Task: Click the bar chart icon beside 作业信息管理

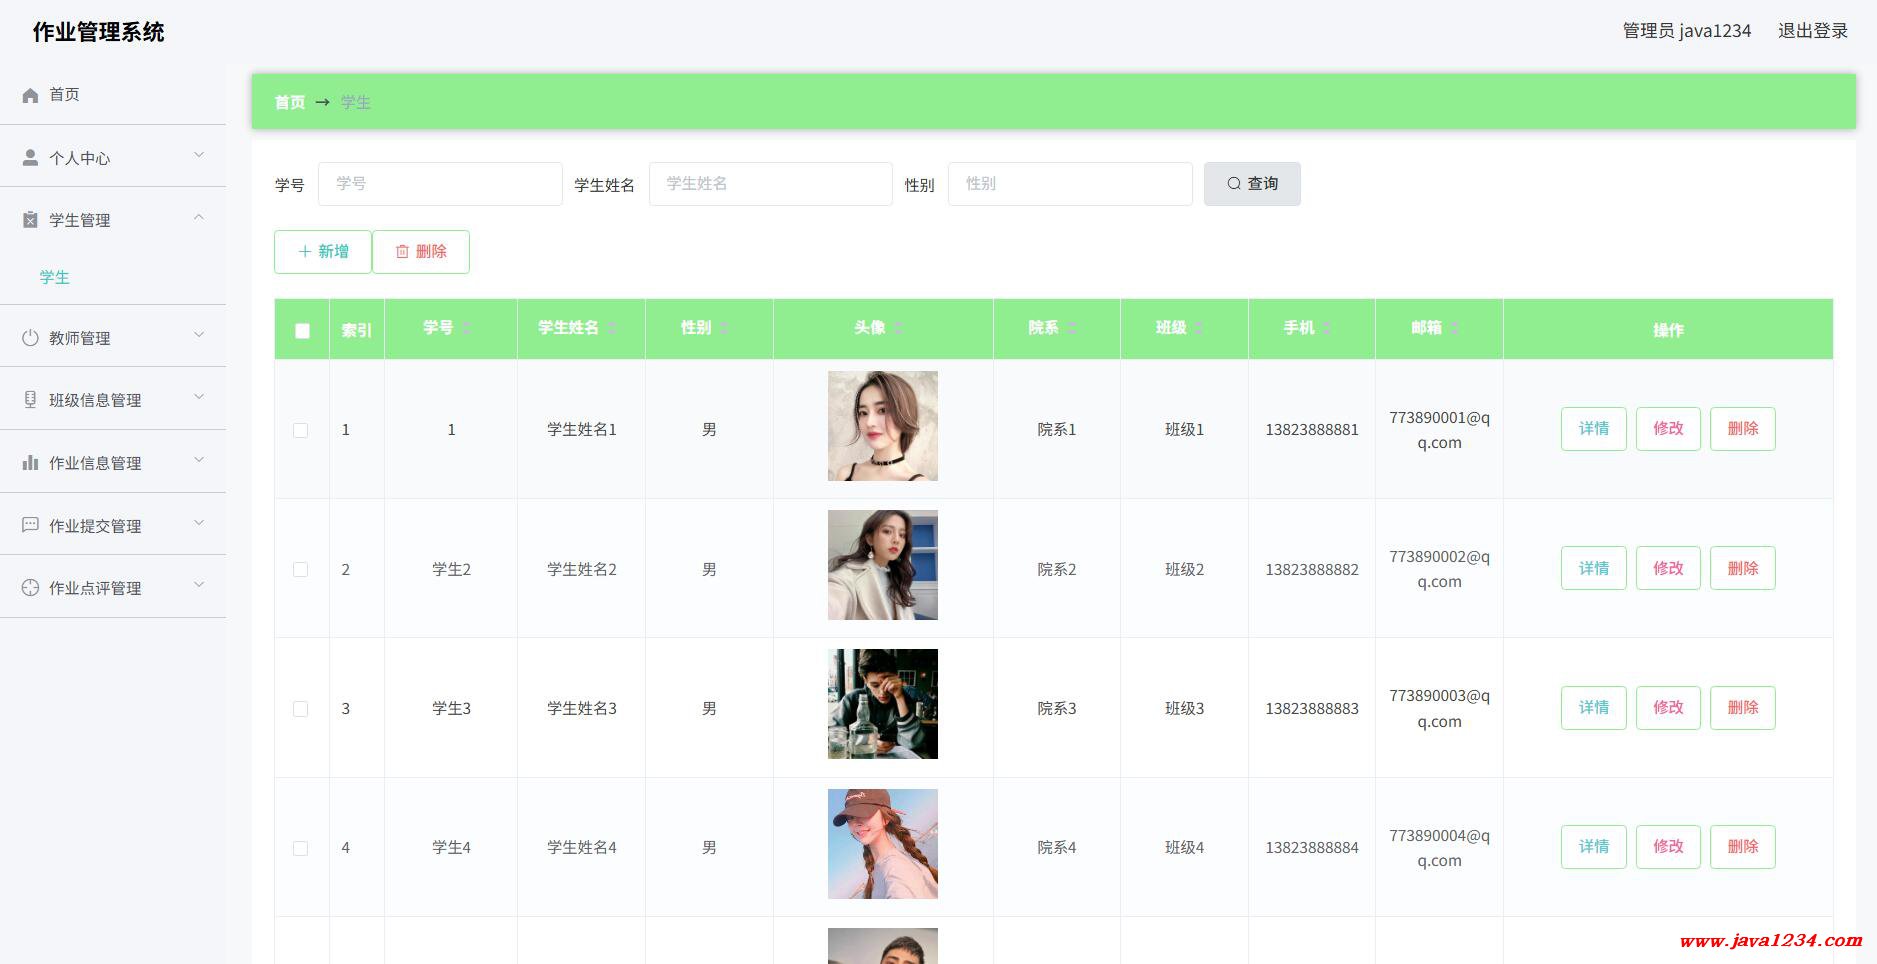Action: click(30, 463)
